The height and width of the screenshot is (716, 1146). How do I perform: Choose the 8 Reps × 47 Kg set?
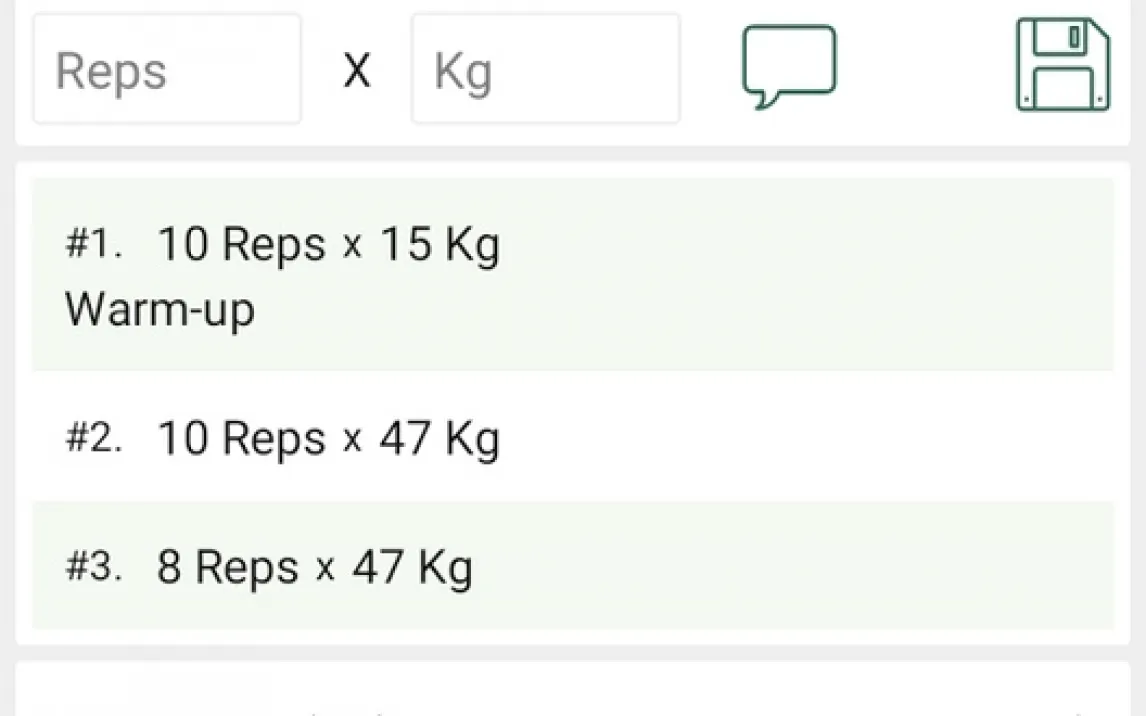pos(572,567)
